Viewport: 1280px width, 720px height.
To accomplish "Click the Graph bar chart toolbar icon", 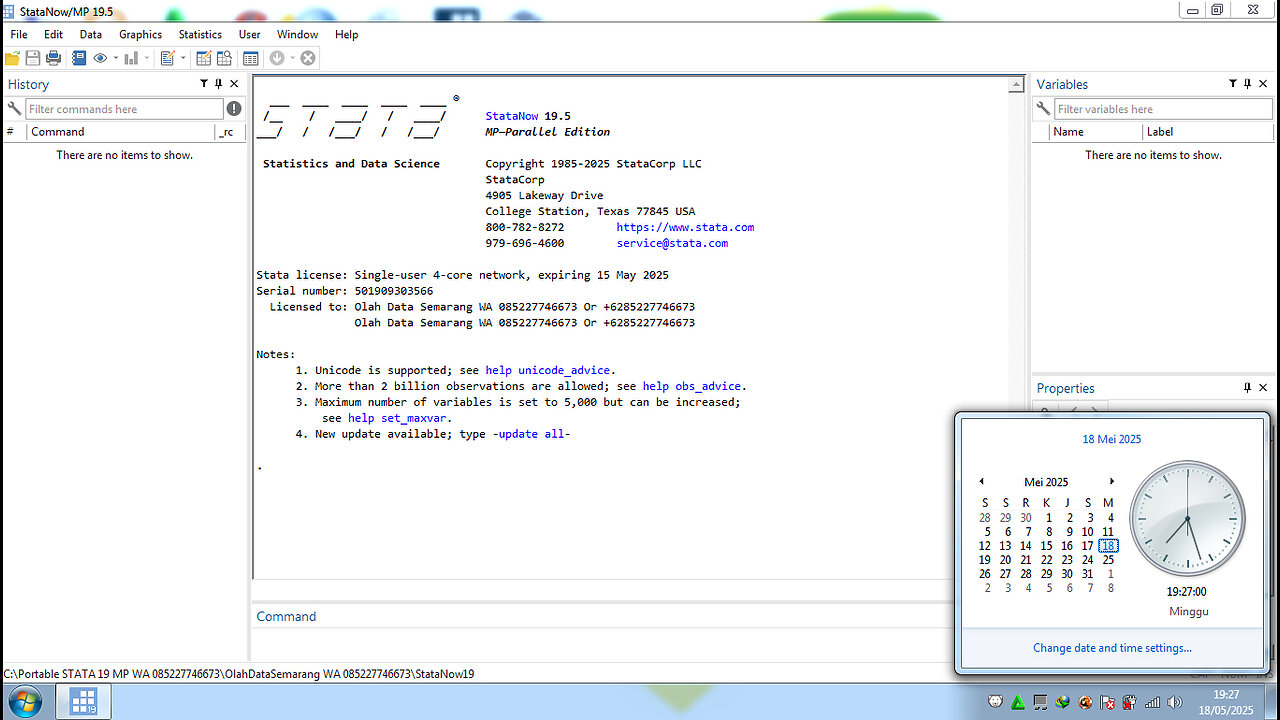I will (131, 58).
